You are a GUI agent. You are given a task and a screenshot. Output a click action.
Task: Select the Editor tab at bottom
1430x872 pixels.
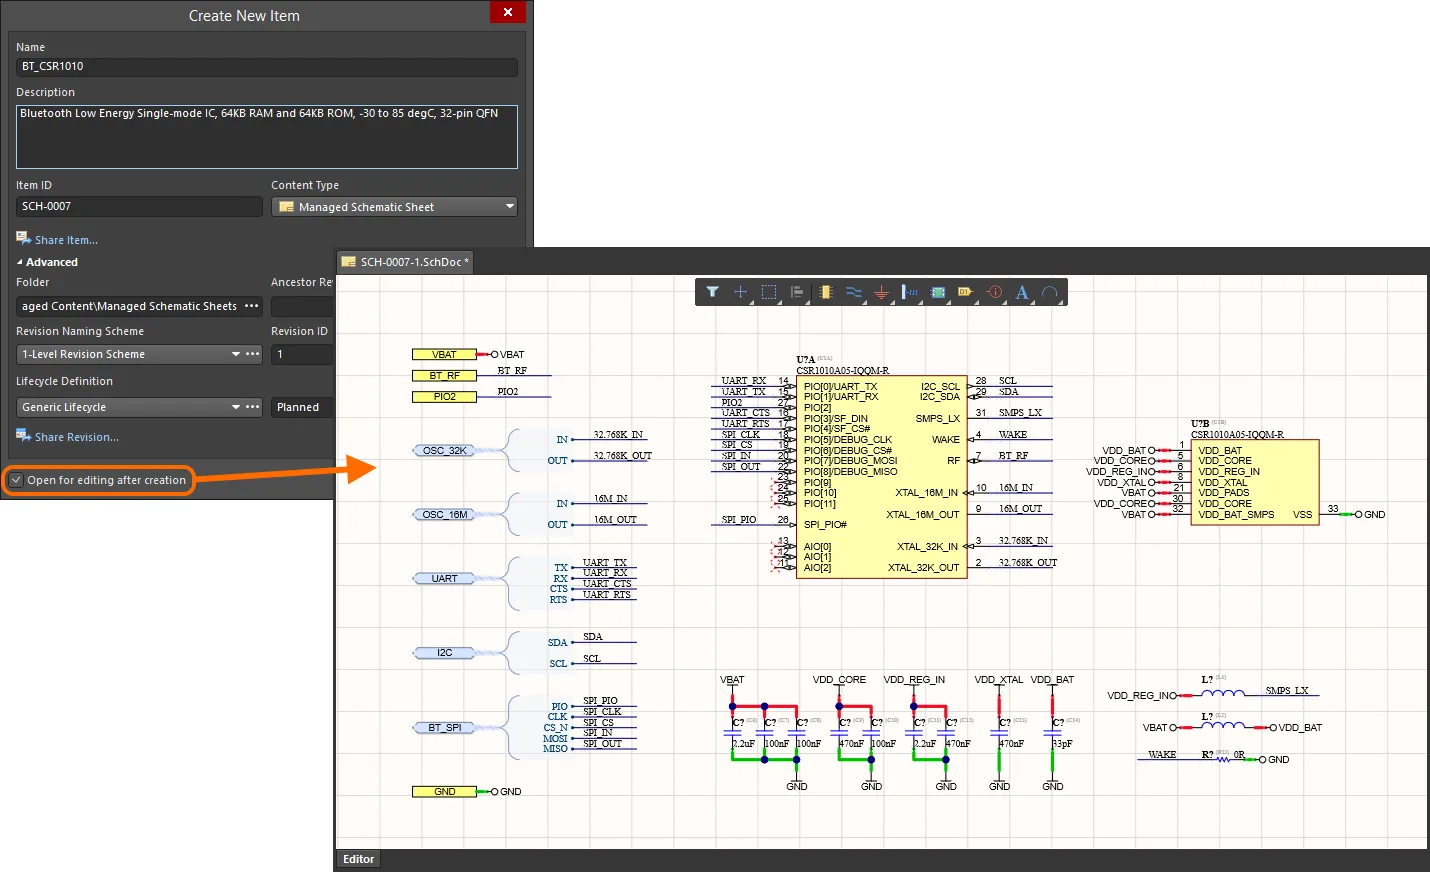pos(358,859)
